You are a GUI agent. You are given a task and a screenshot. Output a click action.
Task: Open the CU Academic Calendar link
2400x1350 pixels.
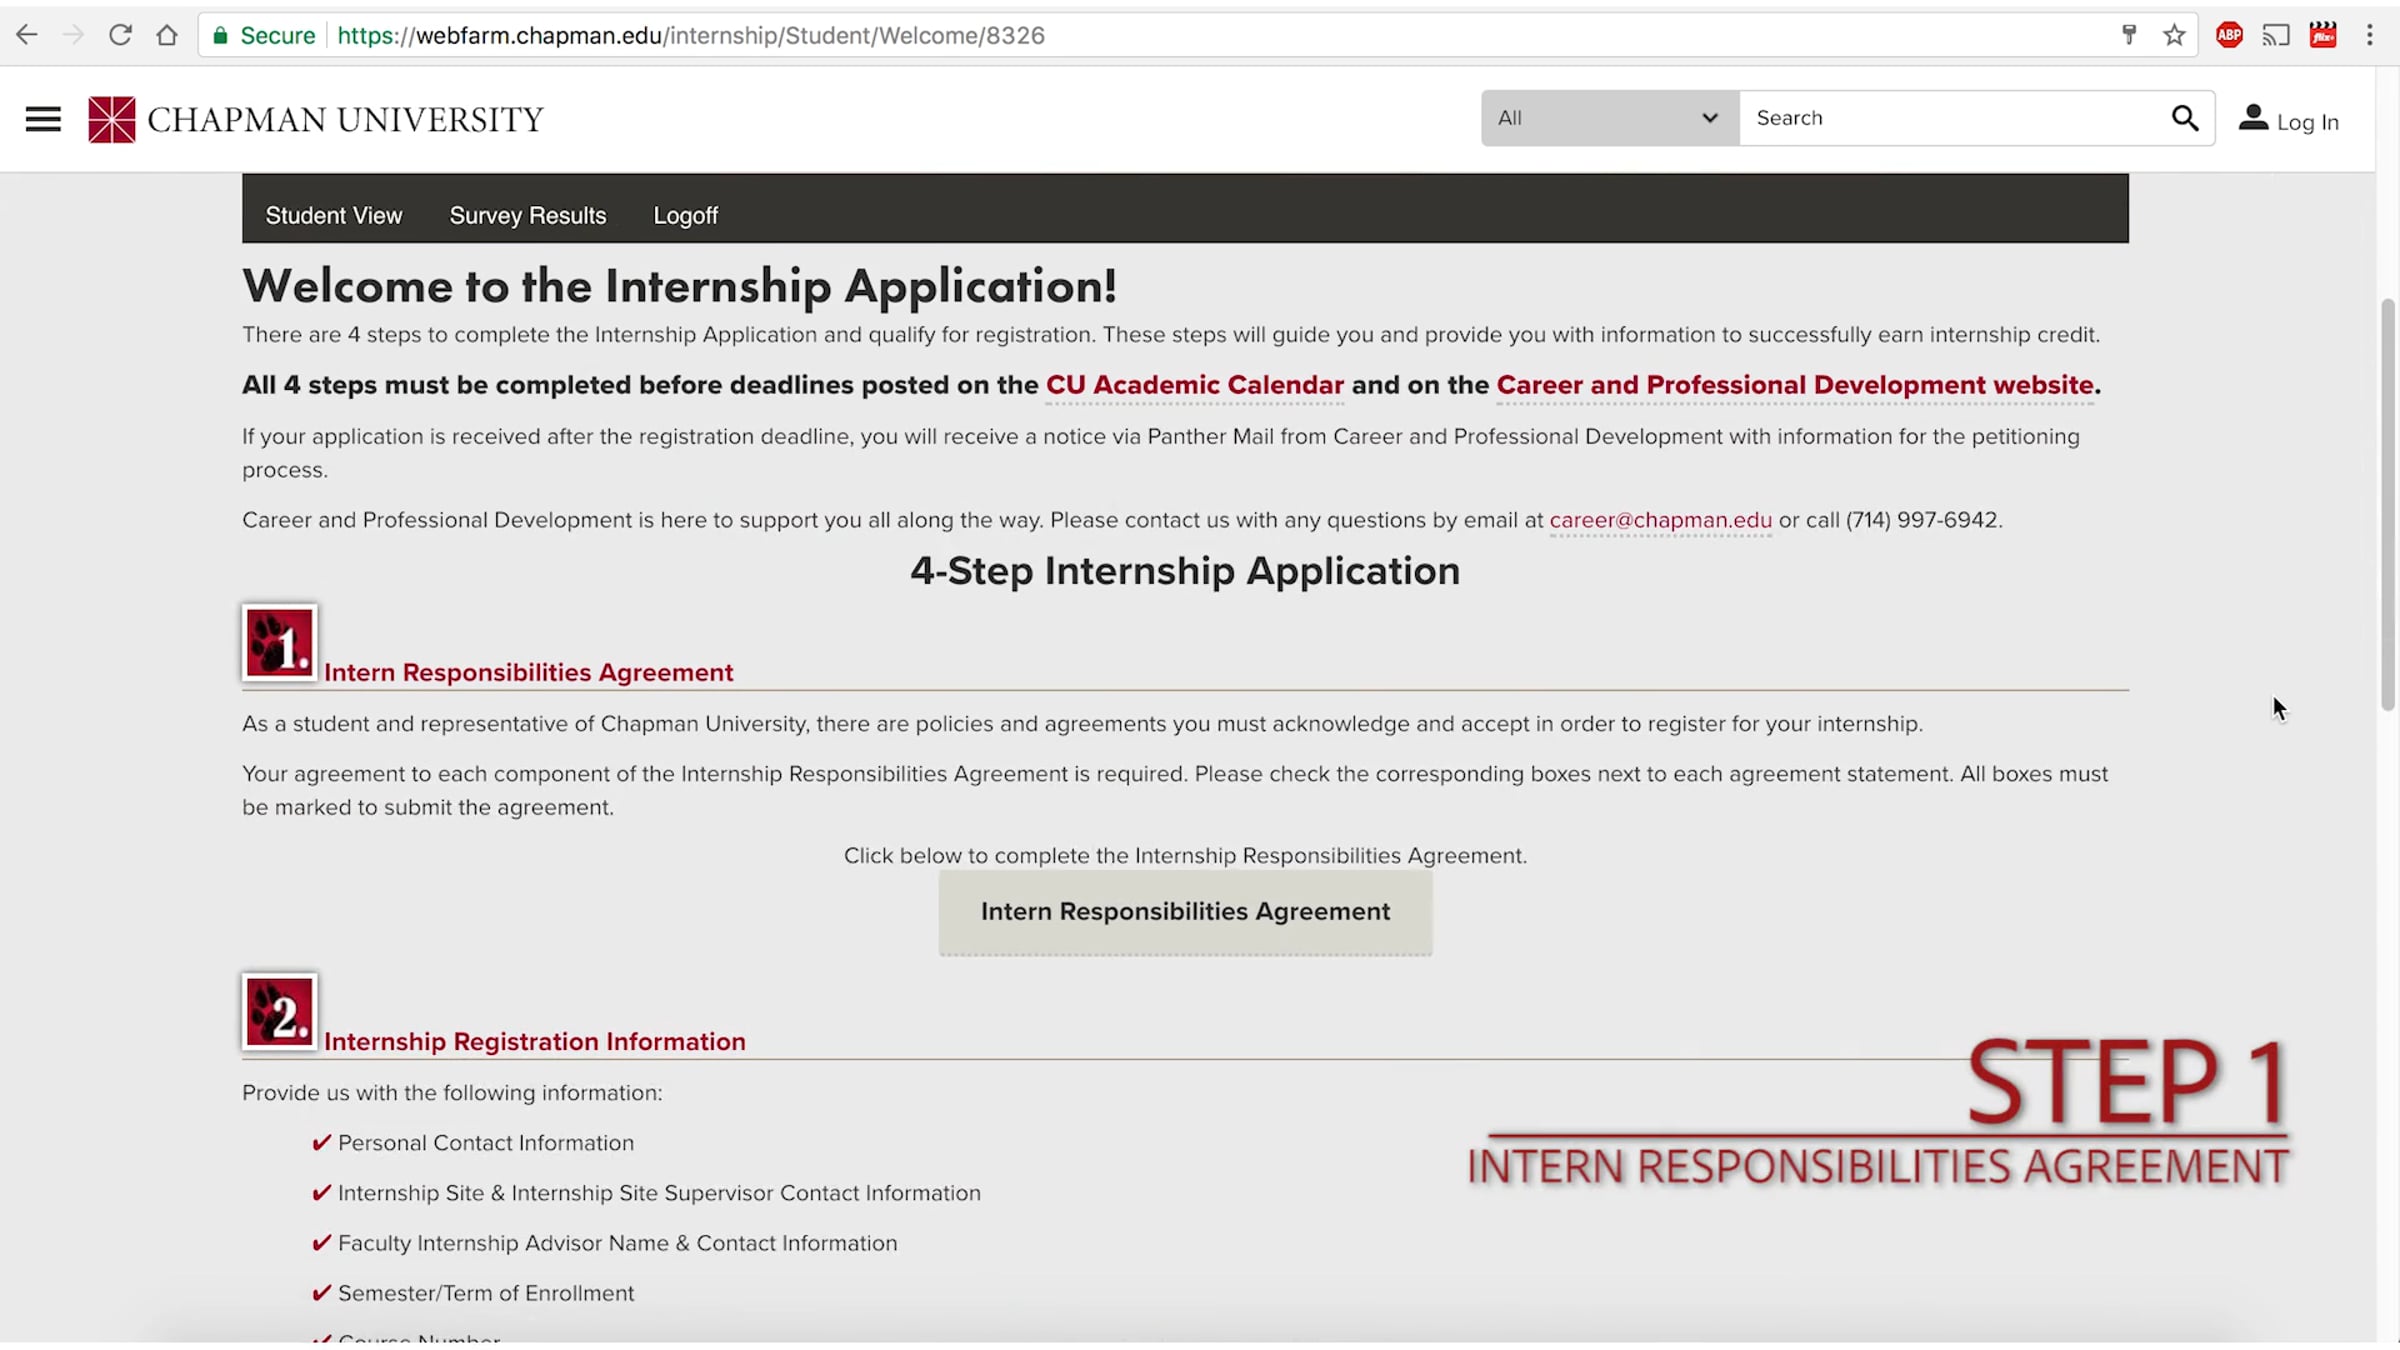coord(1195,385)
